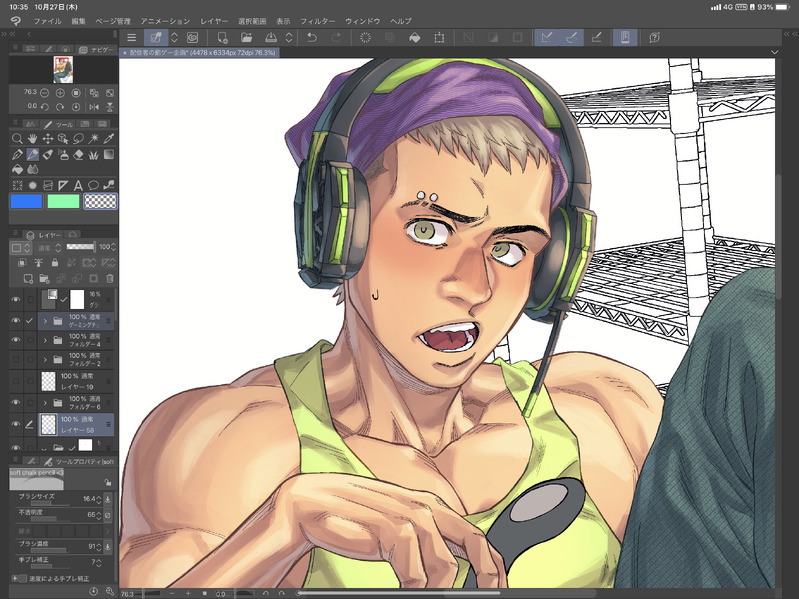Image resolution: width=799 pixels, height=599 pixels.
Task: Click the hamburger menu in command bar
Action: pyautogui.click(x=131, y=37)
